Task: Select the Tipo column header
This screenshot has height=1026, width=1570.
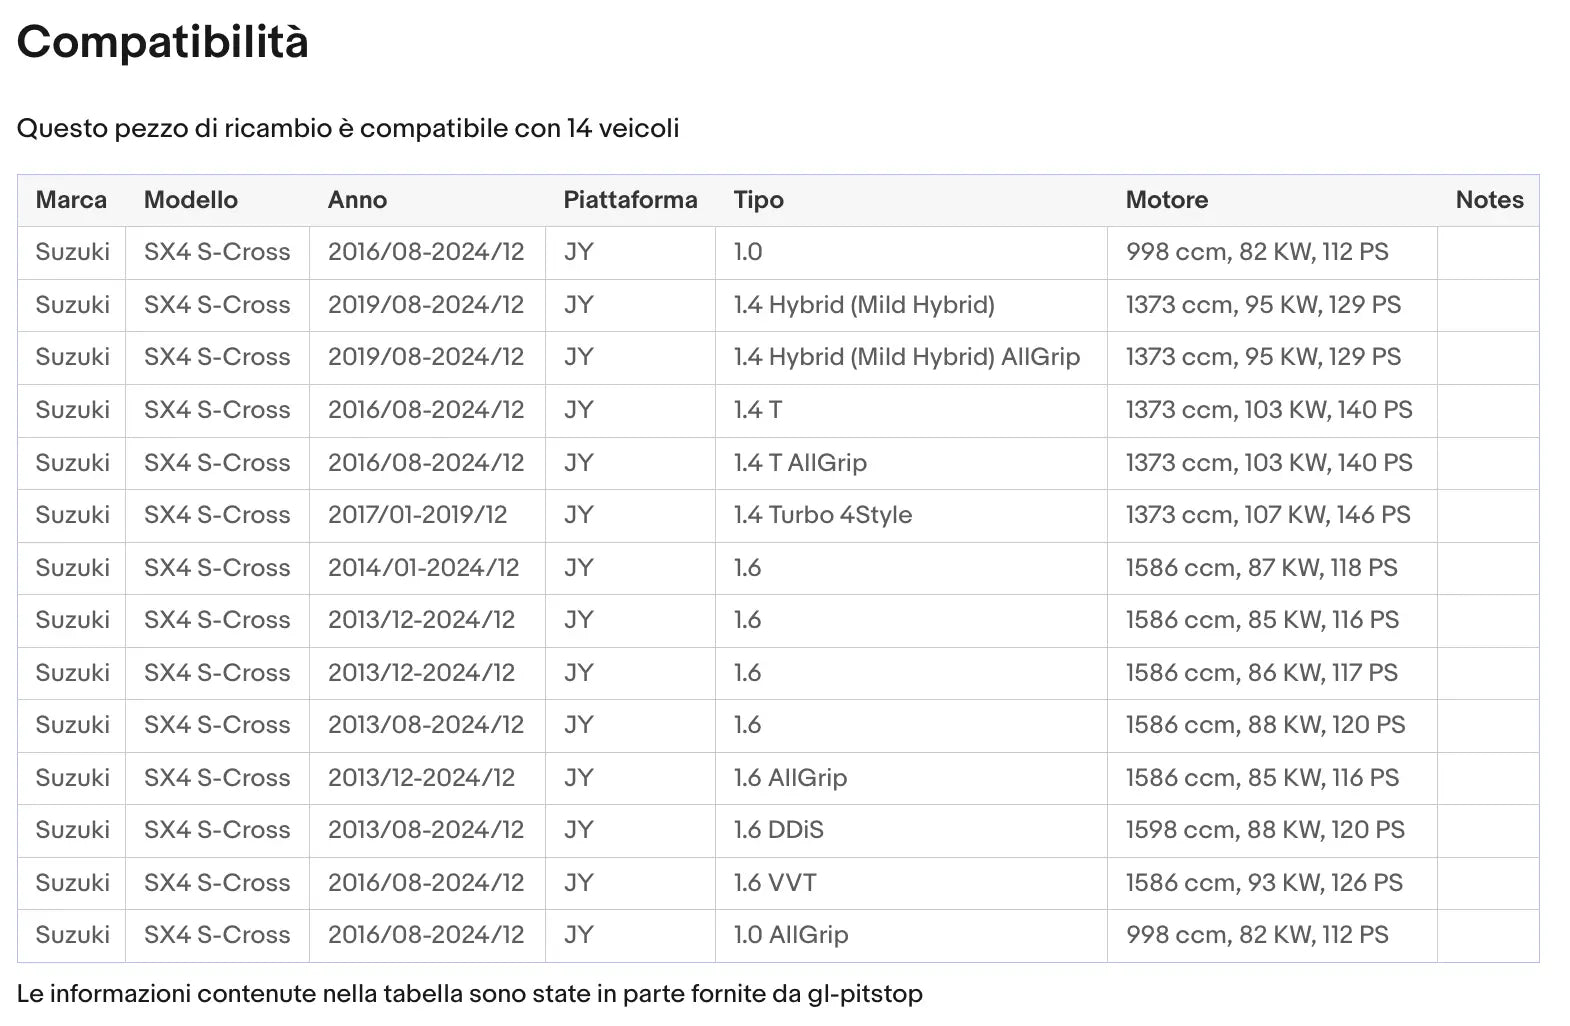Action: 758,200
